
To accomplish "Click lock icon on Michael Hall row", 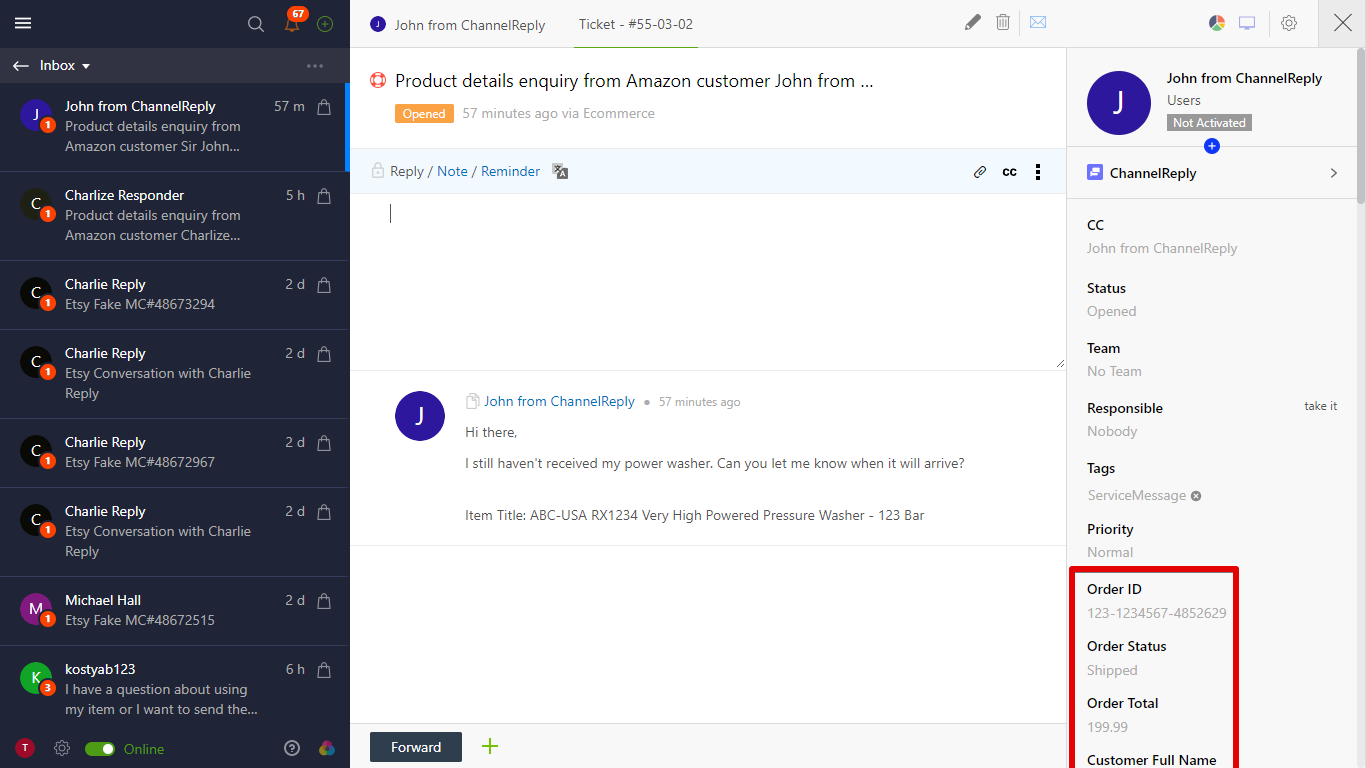I will [x=324, y=601].
